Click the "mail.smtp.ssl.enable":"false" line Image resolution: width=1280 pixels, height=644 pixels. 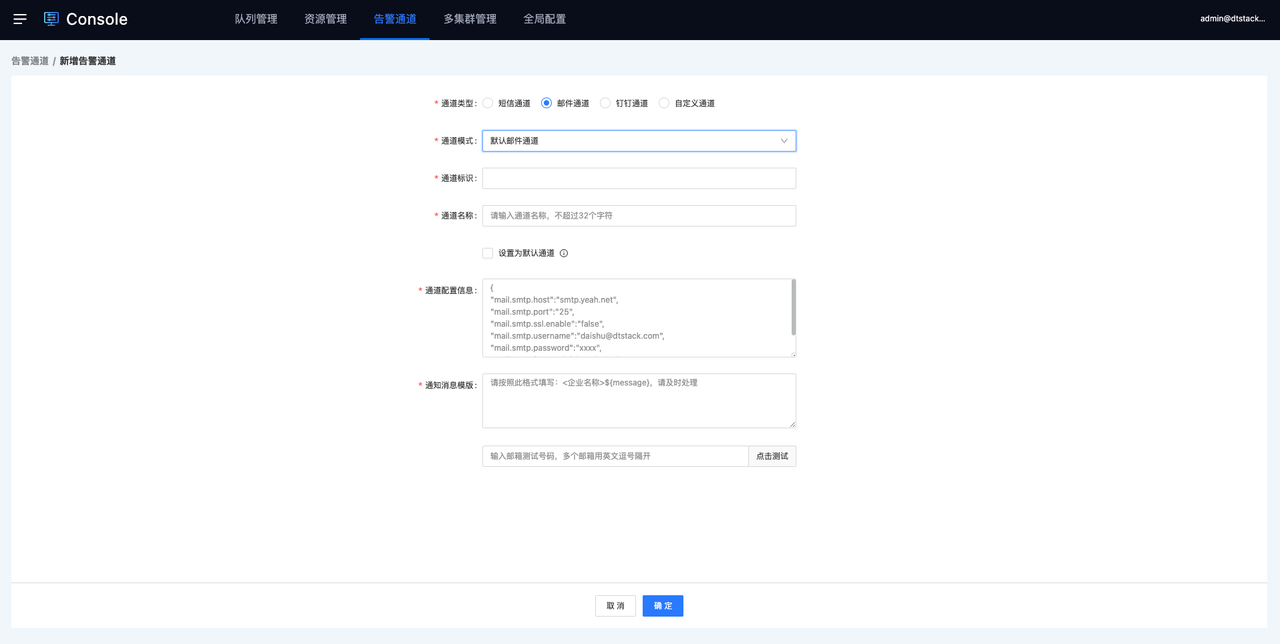click(x=548, y=324)
